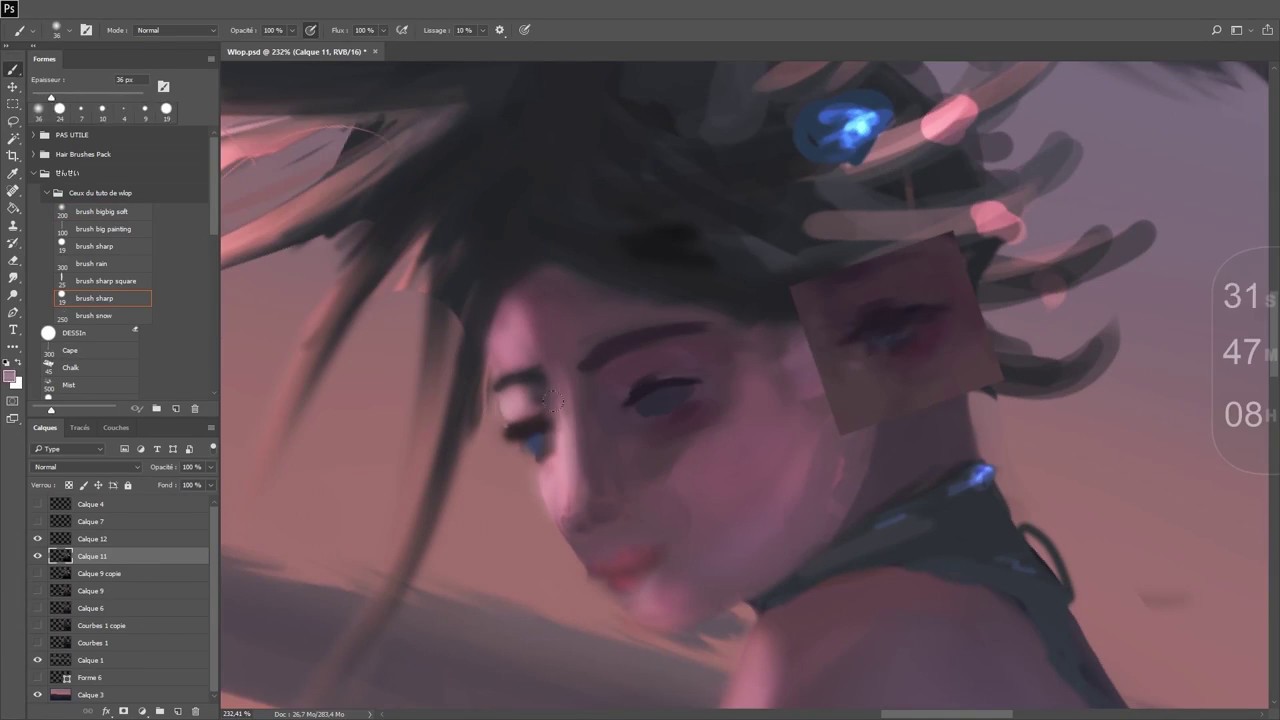Collapse the Ceux du tuto de wlop folder
Image resolution: width=1280 pixels, height=720 pixels.
click(46, 193)
